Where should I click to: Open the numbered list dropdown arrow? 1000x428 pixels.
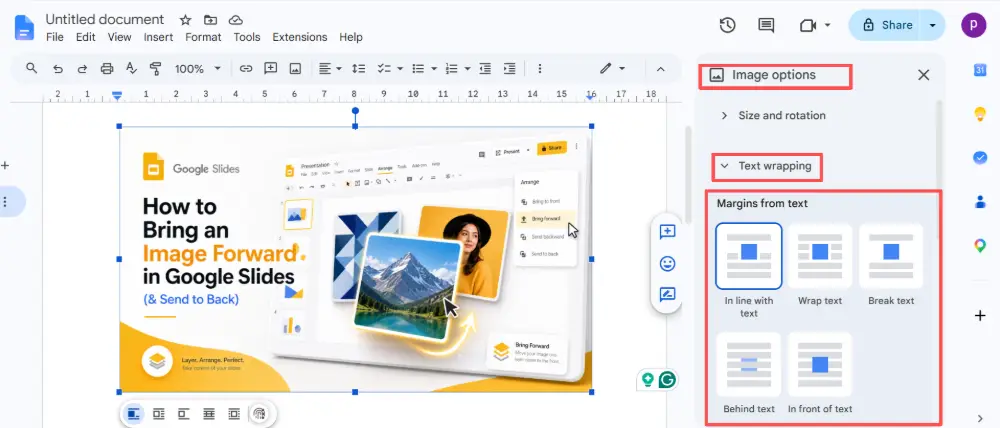tap(467, 68)
